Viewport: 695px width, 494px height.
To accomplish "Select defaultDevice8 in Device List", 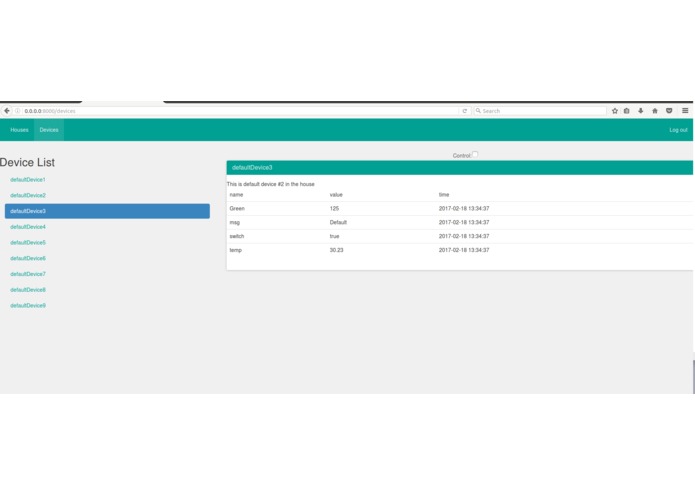I will (27, 290).
